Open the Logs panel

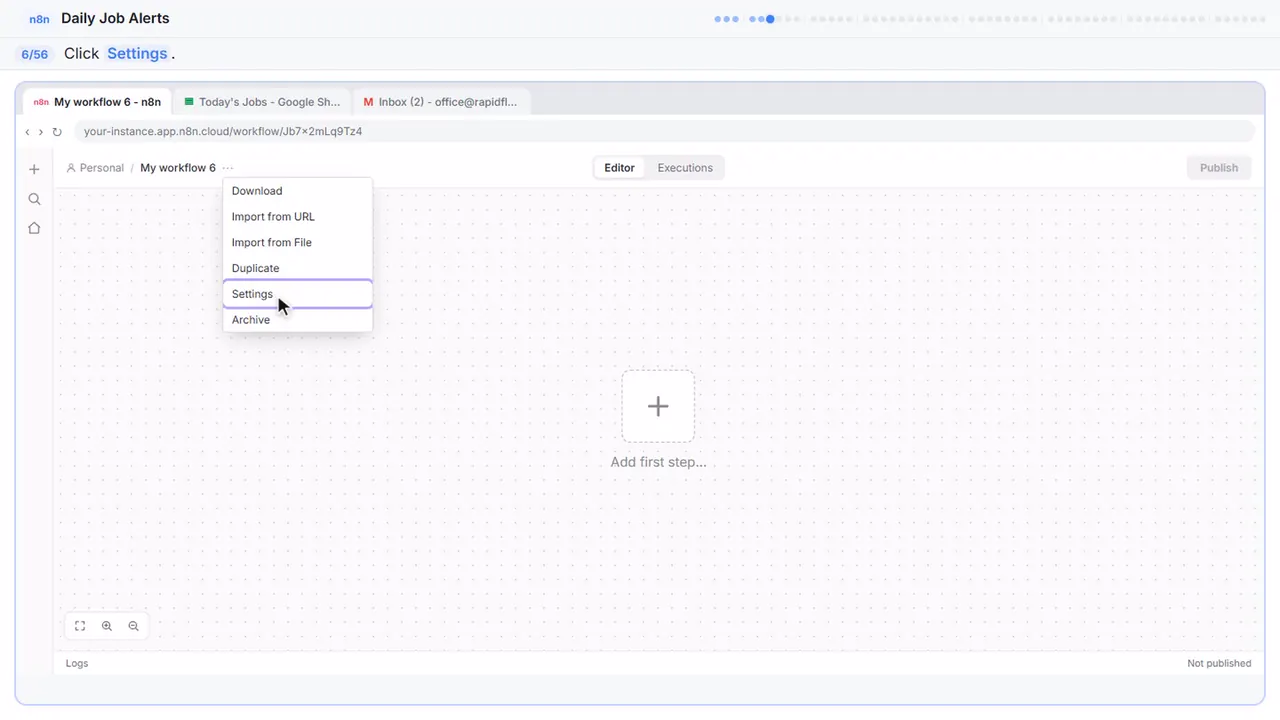click(77, 663)
